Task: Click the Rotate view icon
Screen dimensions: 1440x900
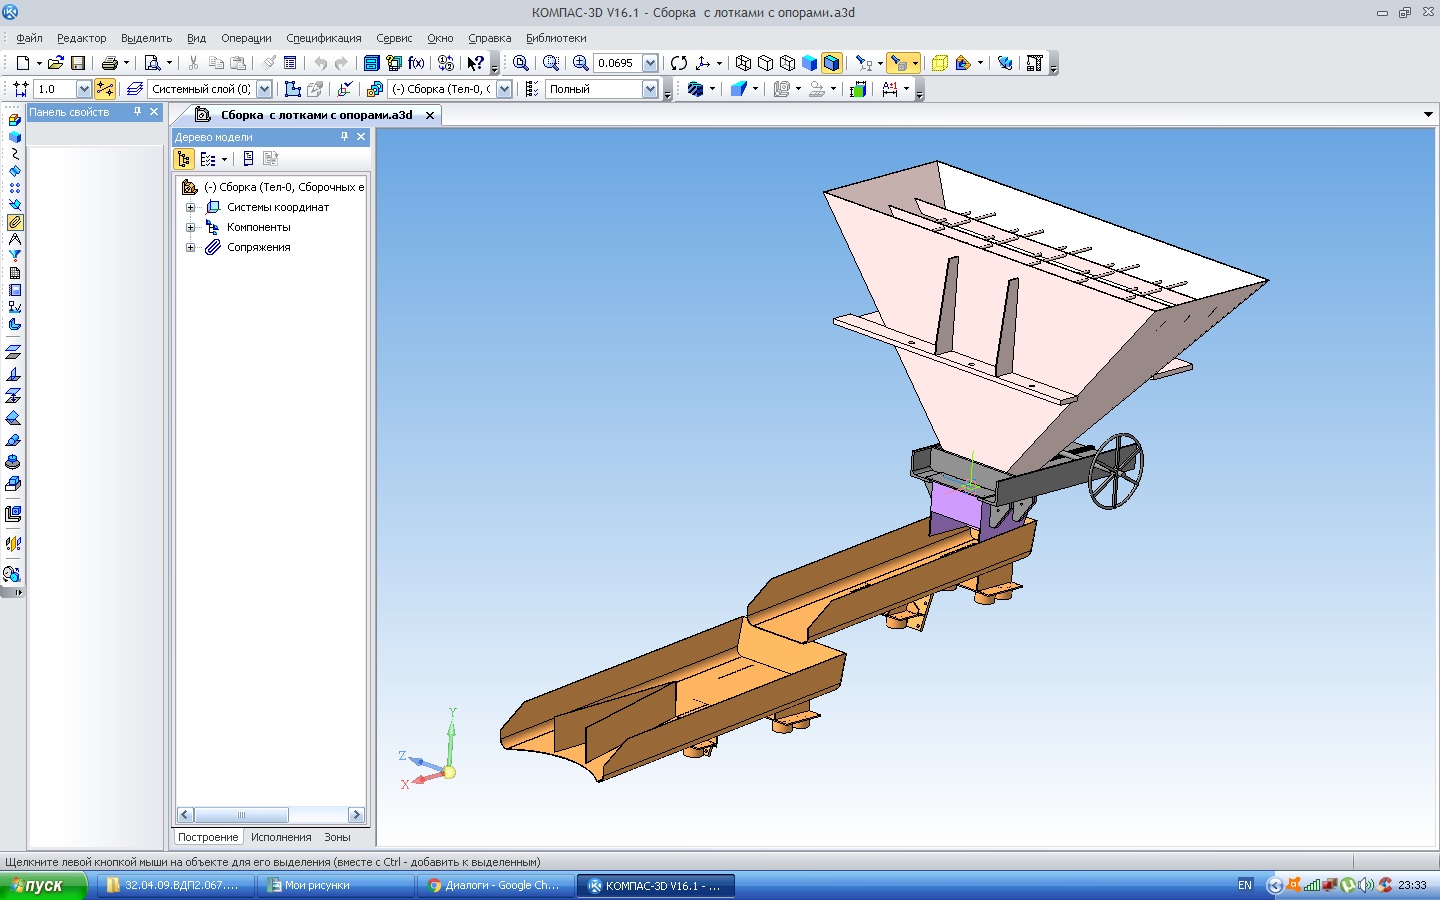Action: point(679,63)
